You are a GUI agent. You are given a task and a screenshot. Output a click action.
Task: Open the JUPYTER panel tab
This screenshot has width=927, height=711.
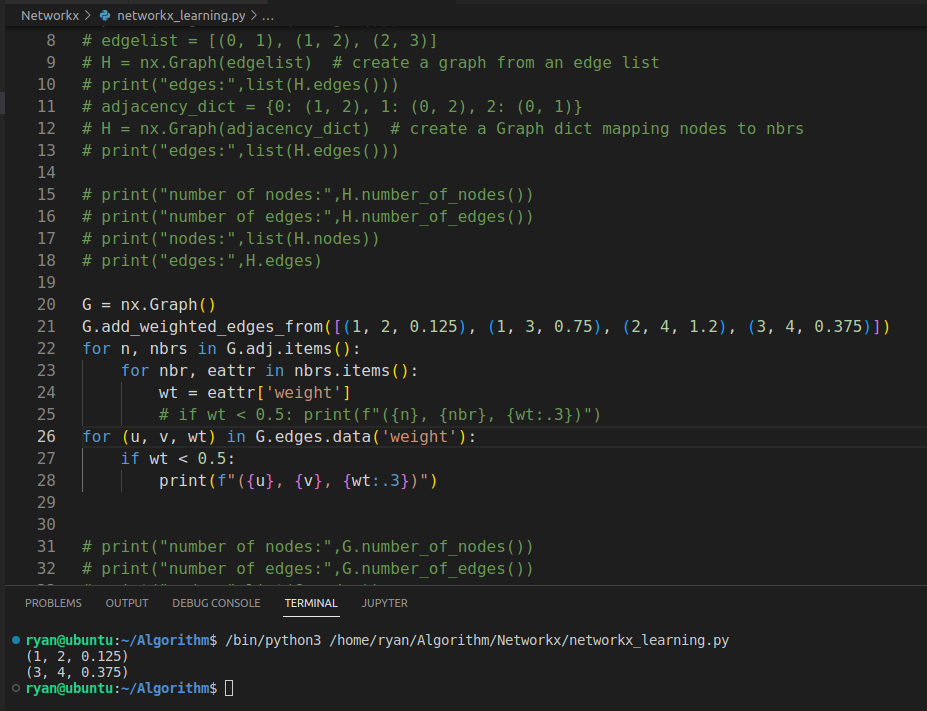(x=384, y=603)
